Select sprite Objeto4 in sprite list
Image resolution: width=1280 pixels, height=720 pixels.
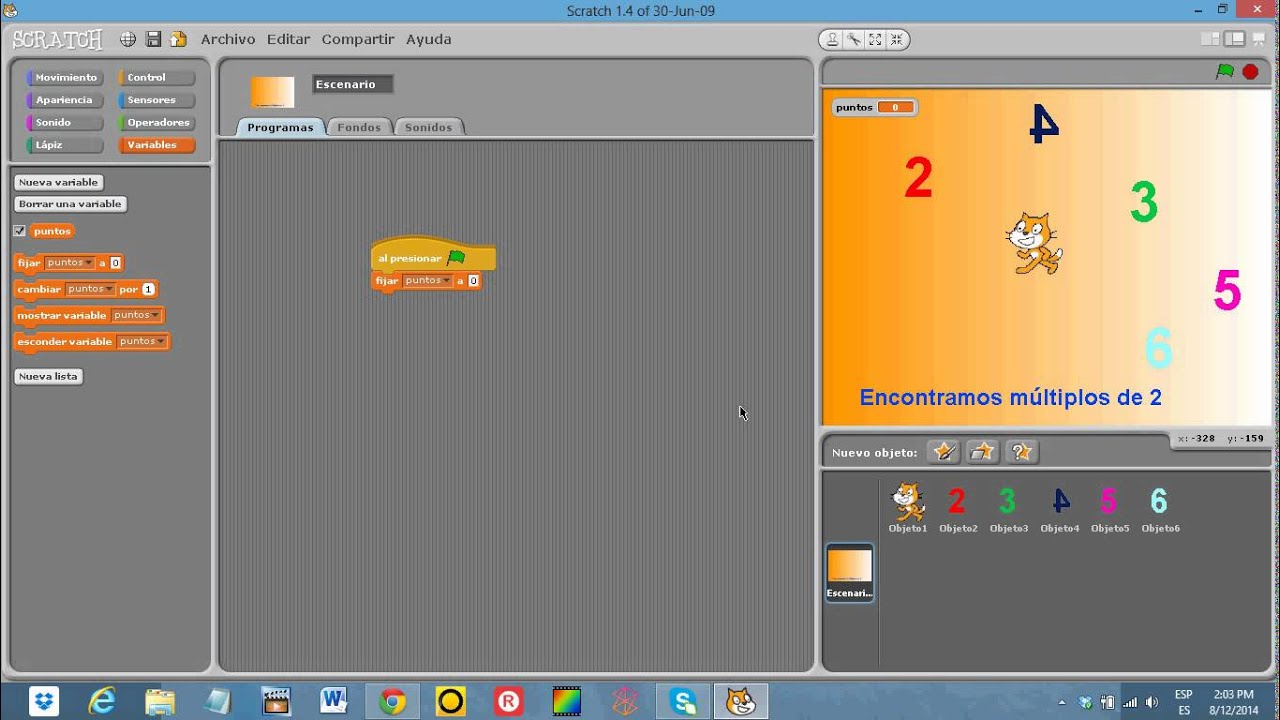(1060, 508)
